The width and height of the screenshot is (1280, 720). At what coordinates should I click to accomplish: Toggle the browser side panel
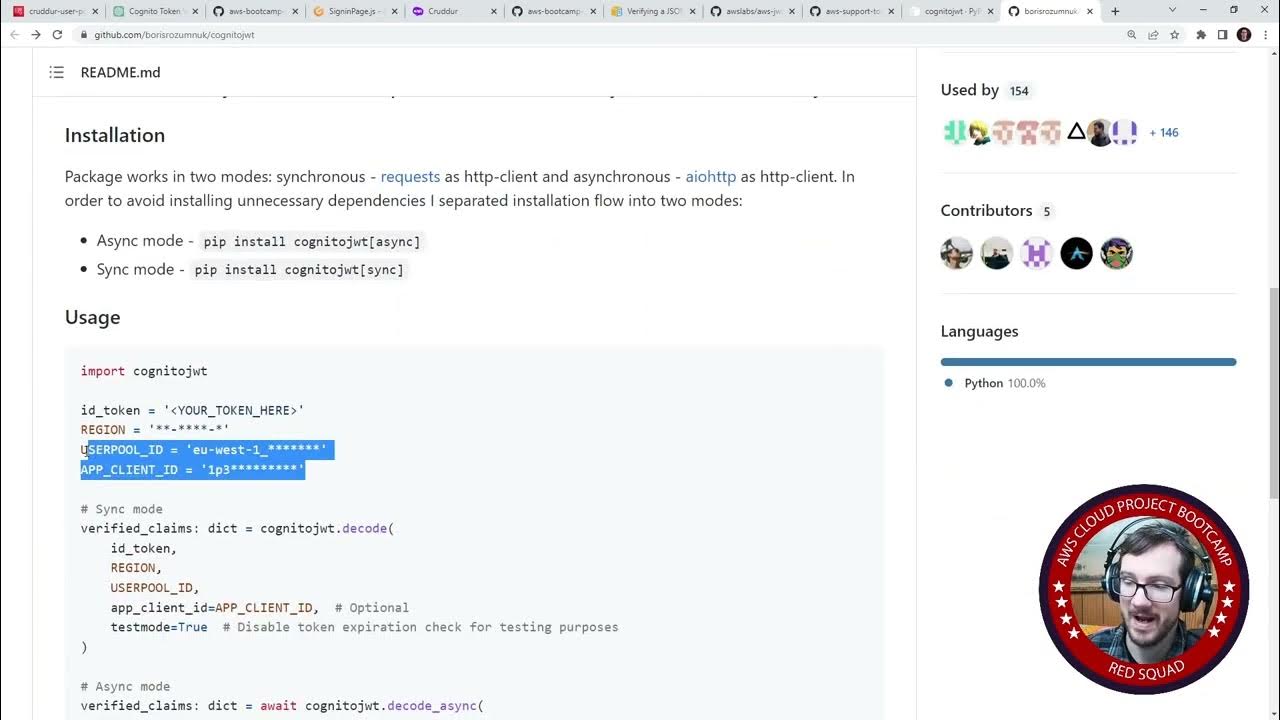[1222, 34]
